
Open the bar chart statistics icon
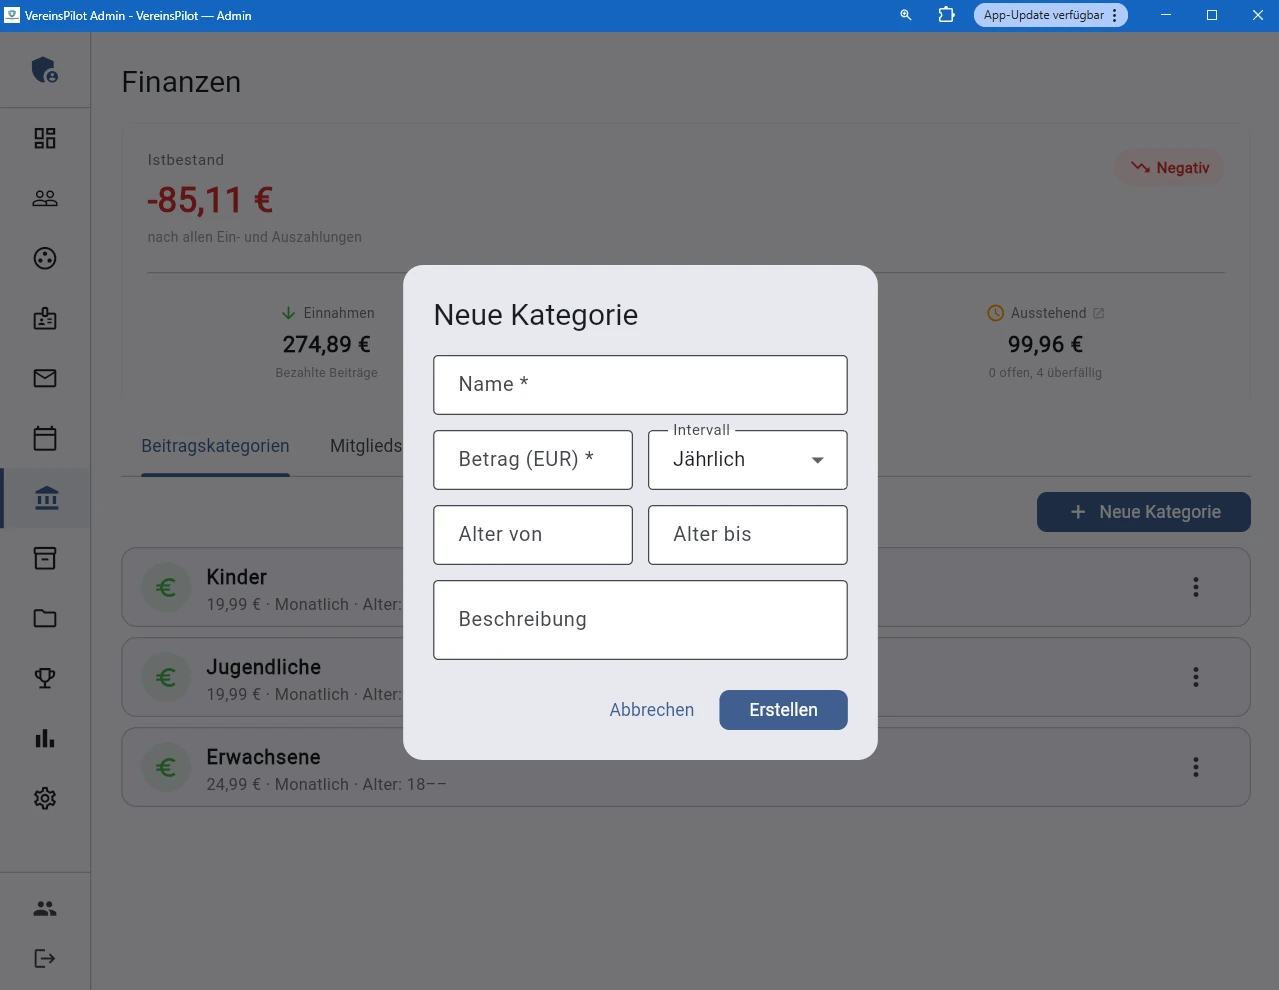[44, 737]
